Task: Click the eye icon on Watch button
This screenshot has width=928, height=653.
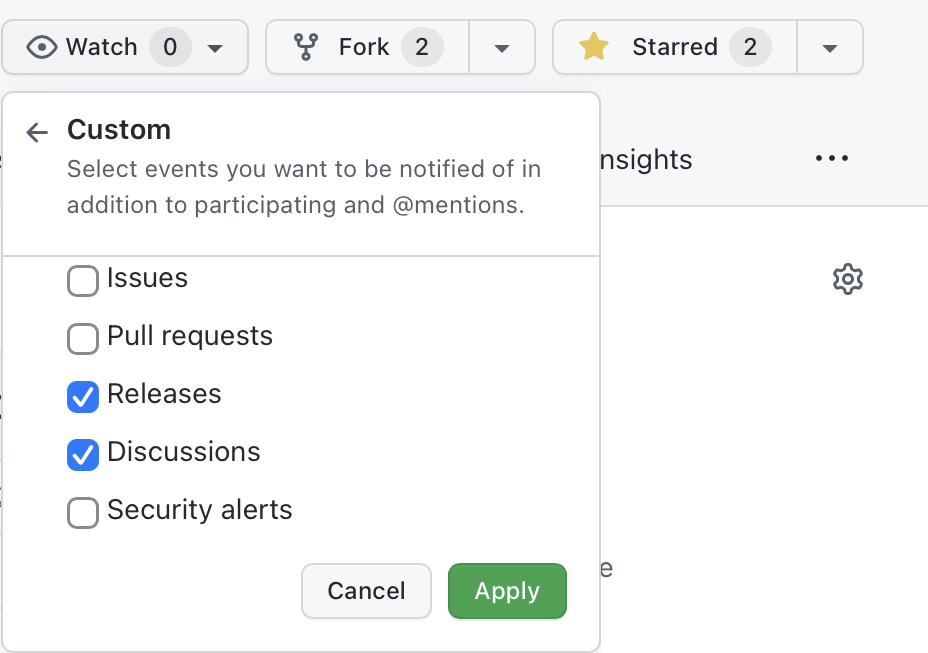Action: pos(42,47)
